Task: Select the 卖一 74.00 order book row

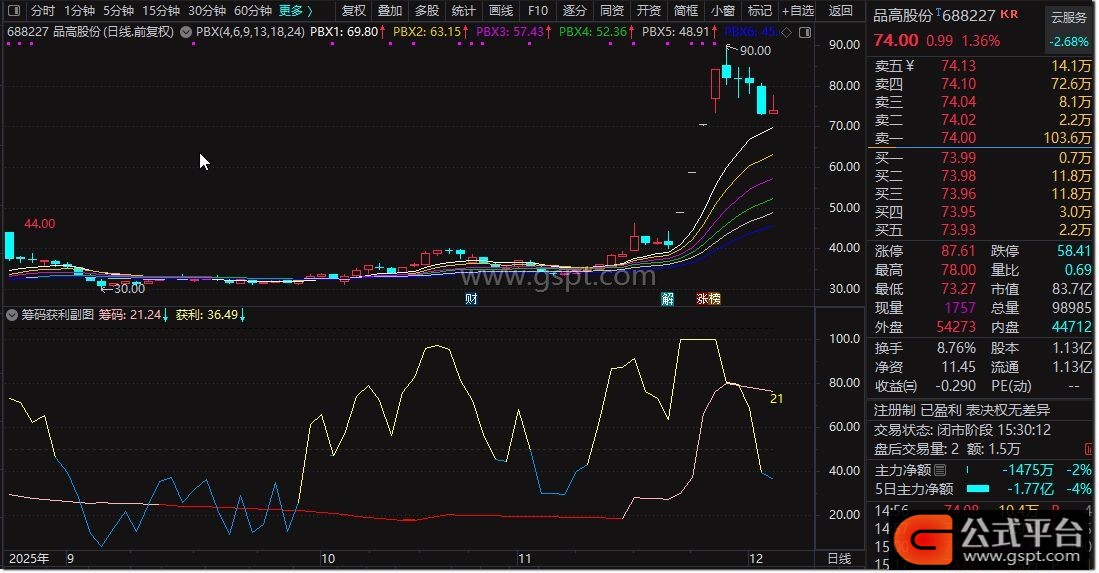Action: pyautogui.click(x=980, y=138)
